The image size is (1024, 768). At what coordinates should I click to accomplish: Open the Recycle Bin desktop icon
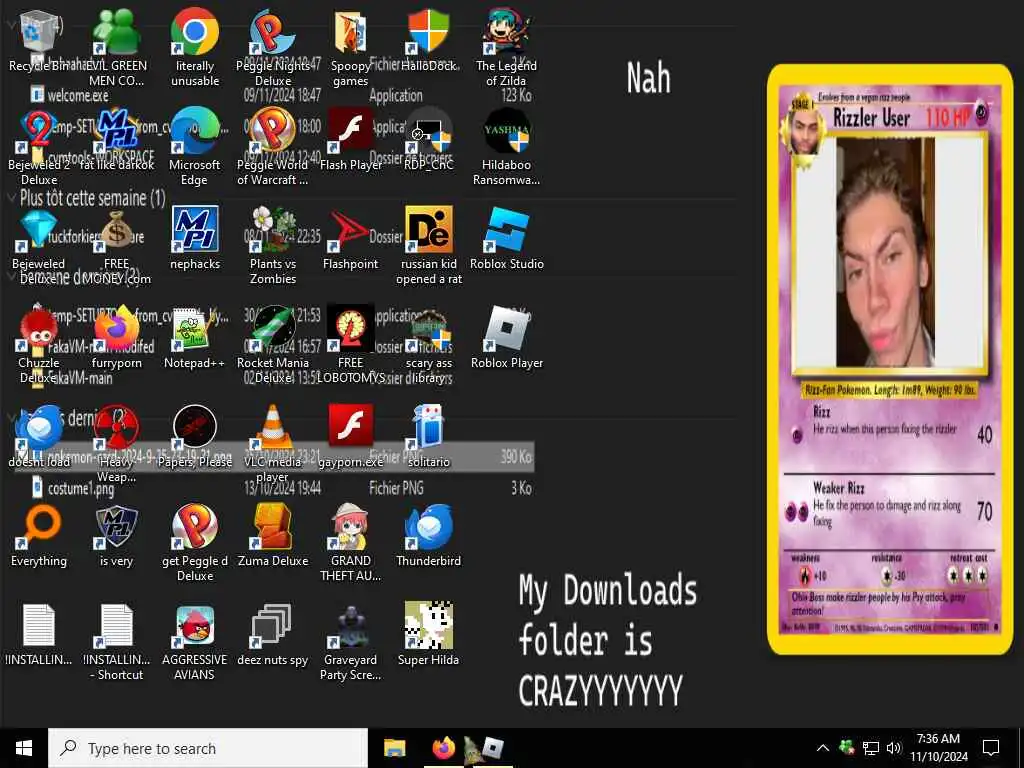point(39,33)
